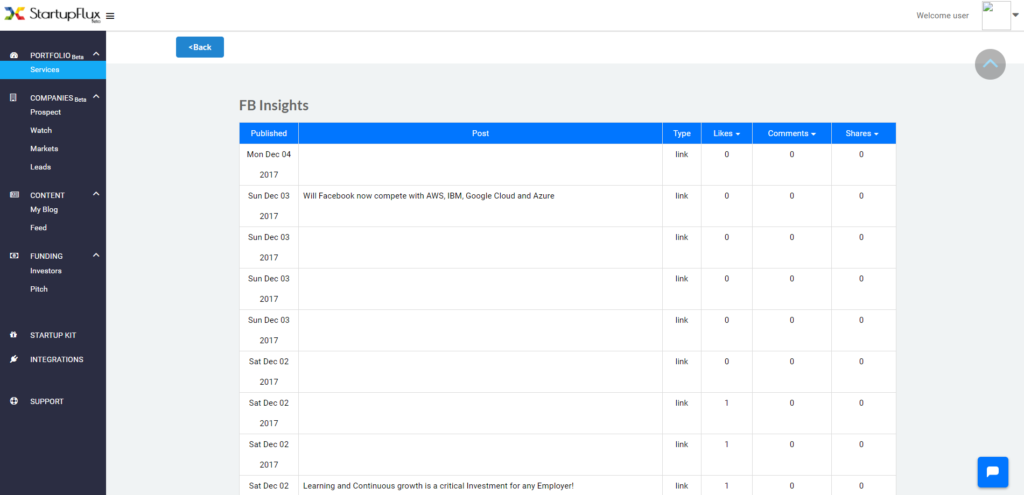Sort the table by Shares
The image size is (1024, 495).
point(861,133)
